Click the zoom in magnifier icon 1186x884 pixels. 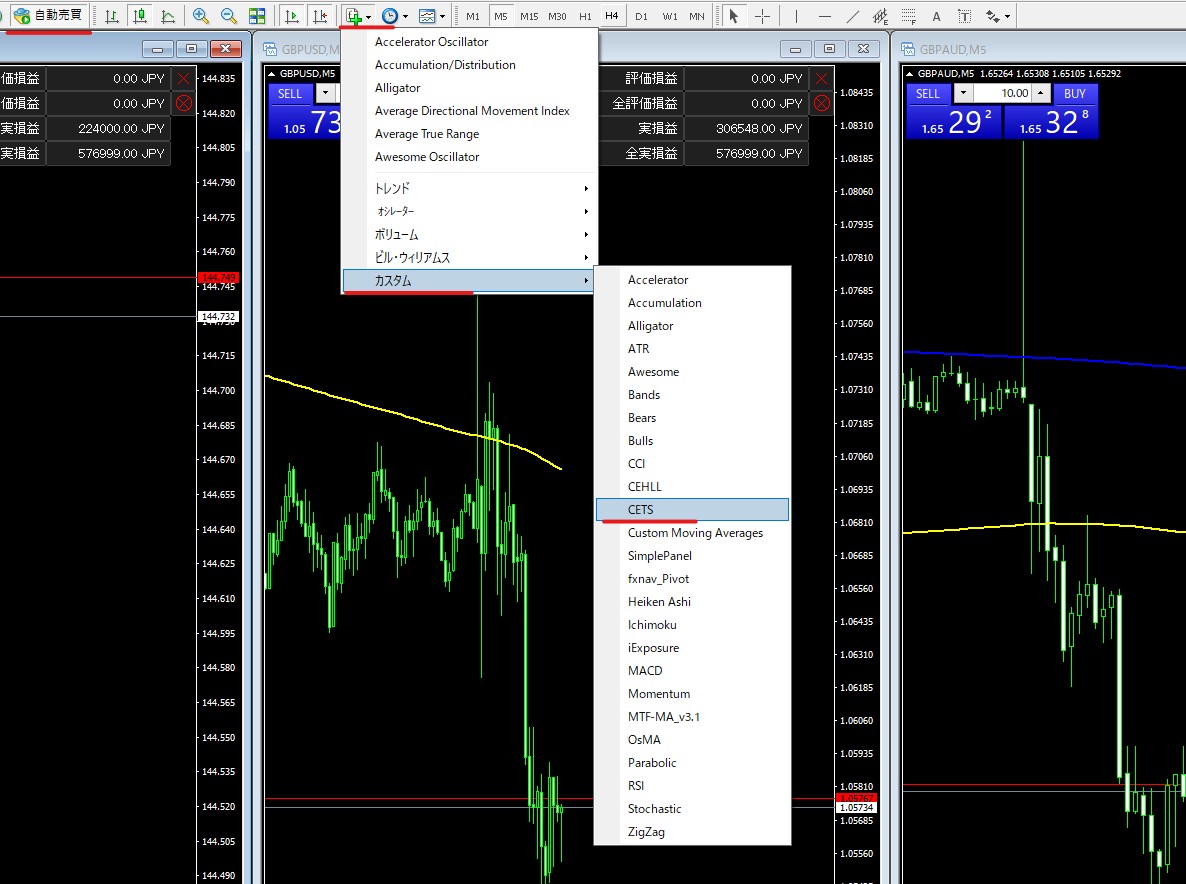coord(200,16)
